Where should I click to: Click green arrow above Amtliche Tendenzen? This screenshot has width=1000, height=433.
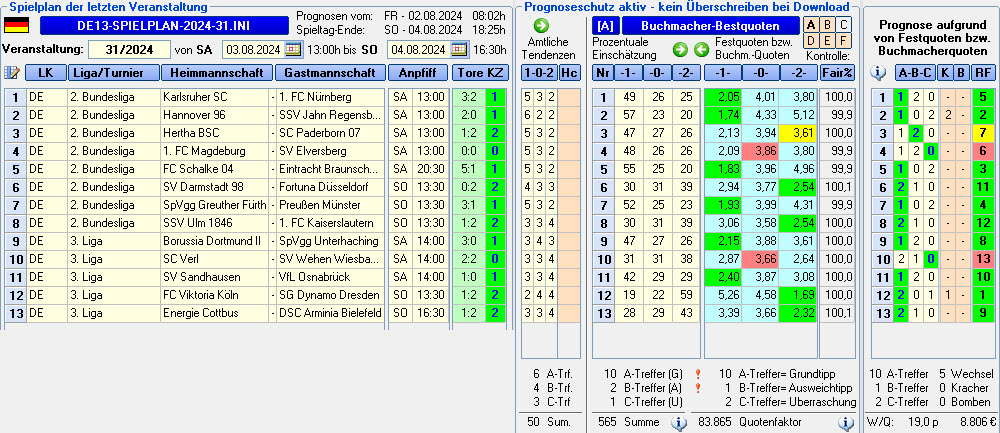coord(541,26)
